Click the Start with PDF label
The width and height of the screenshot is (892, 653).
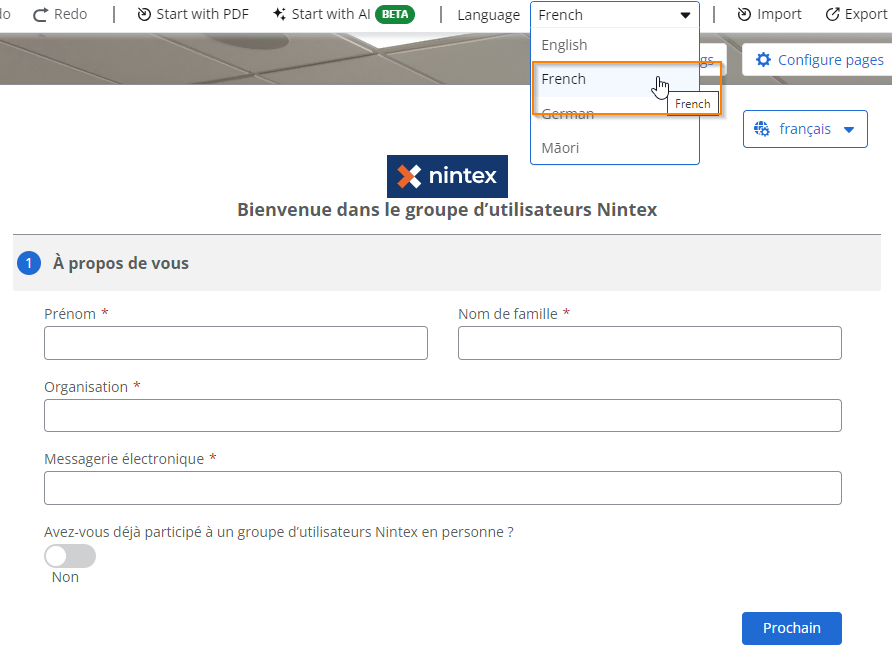click(x=203, y=14)
